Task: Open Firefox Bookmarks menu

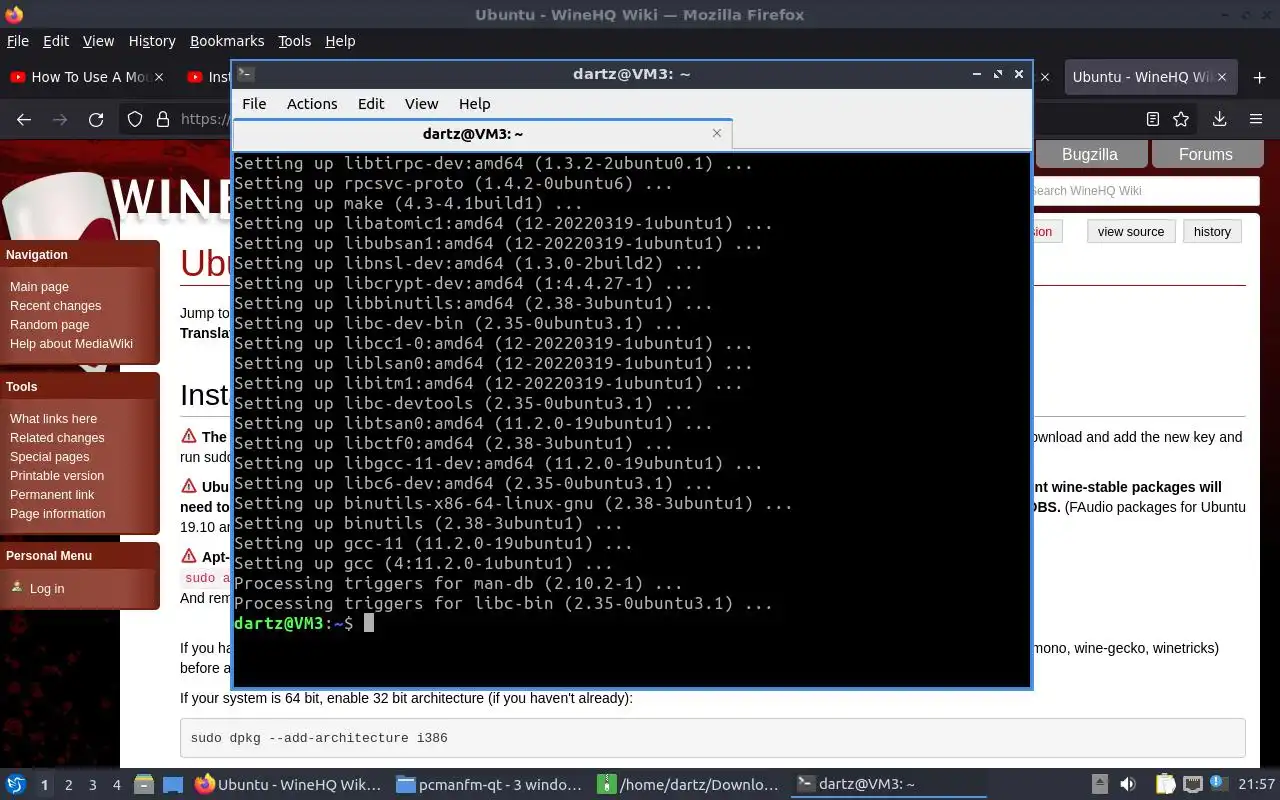Action: click(227, 41)
